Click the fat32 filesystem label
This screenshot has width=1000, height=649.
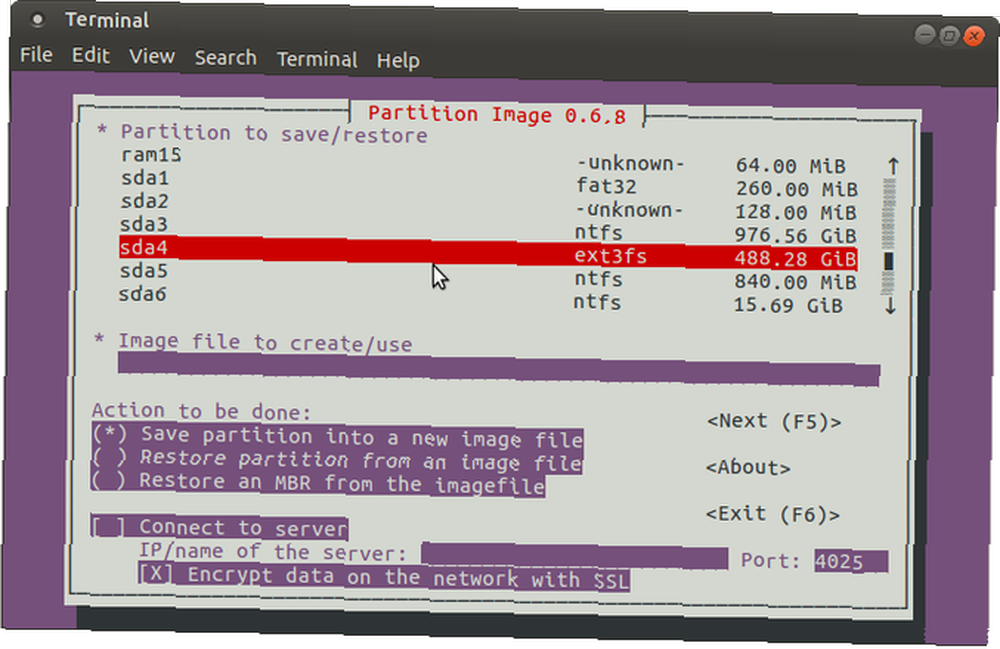[607, 186]
